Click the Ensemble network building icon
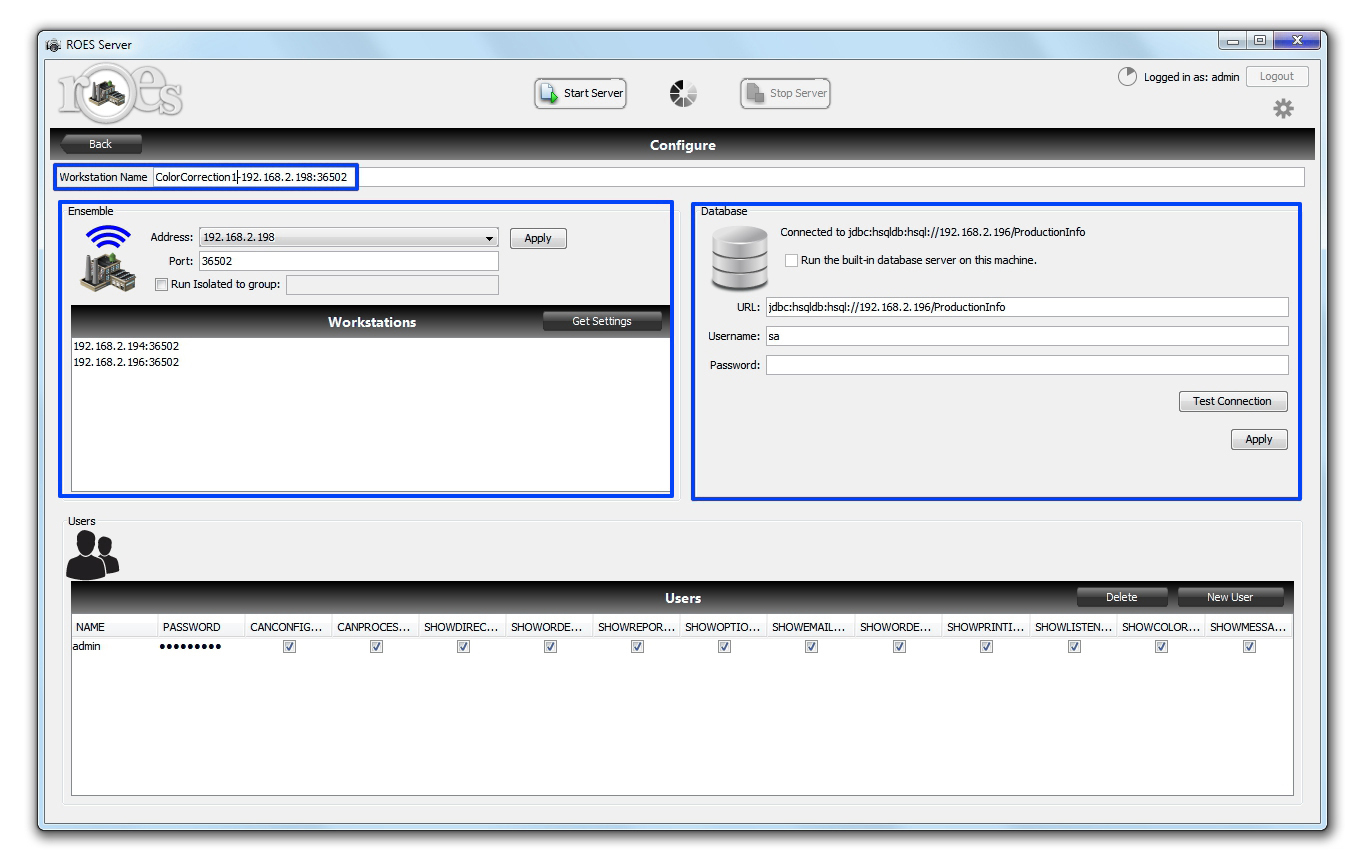This screenshot has height=863, width=1358. (x=107, y=258)
